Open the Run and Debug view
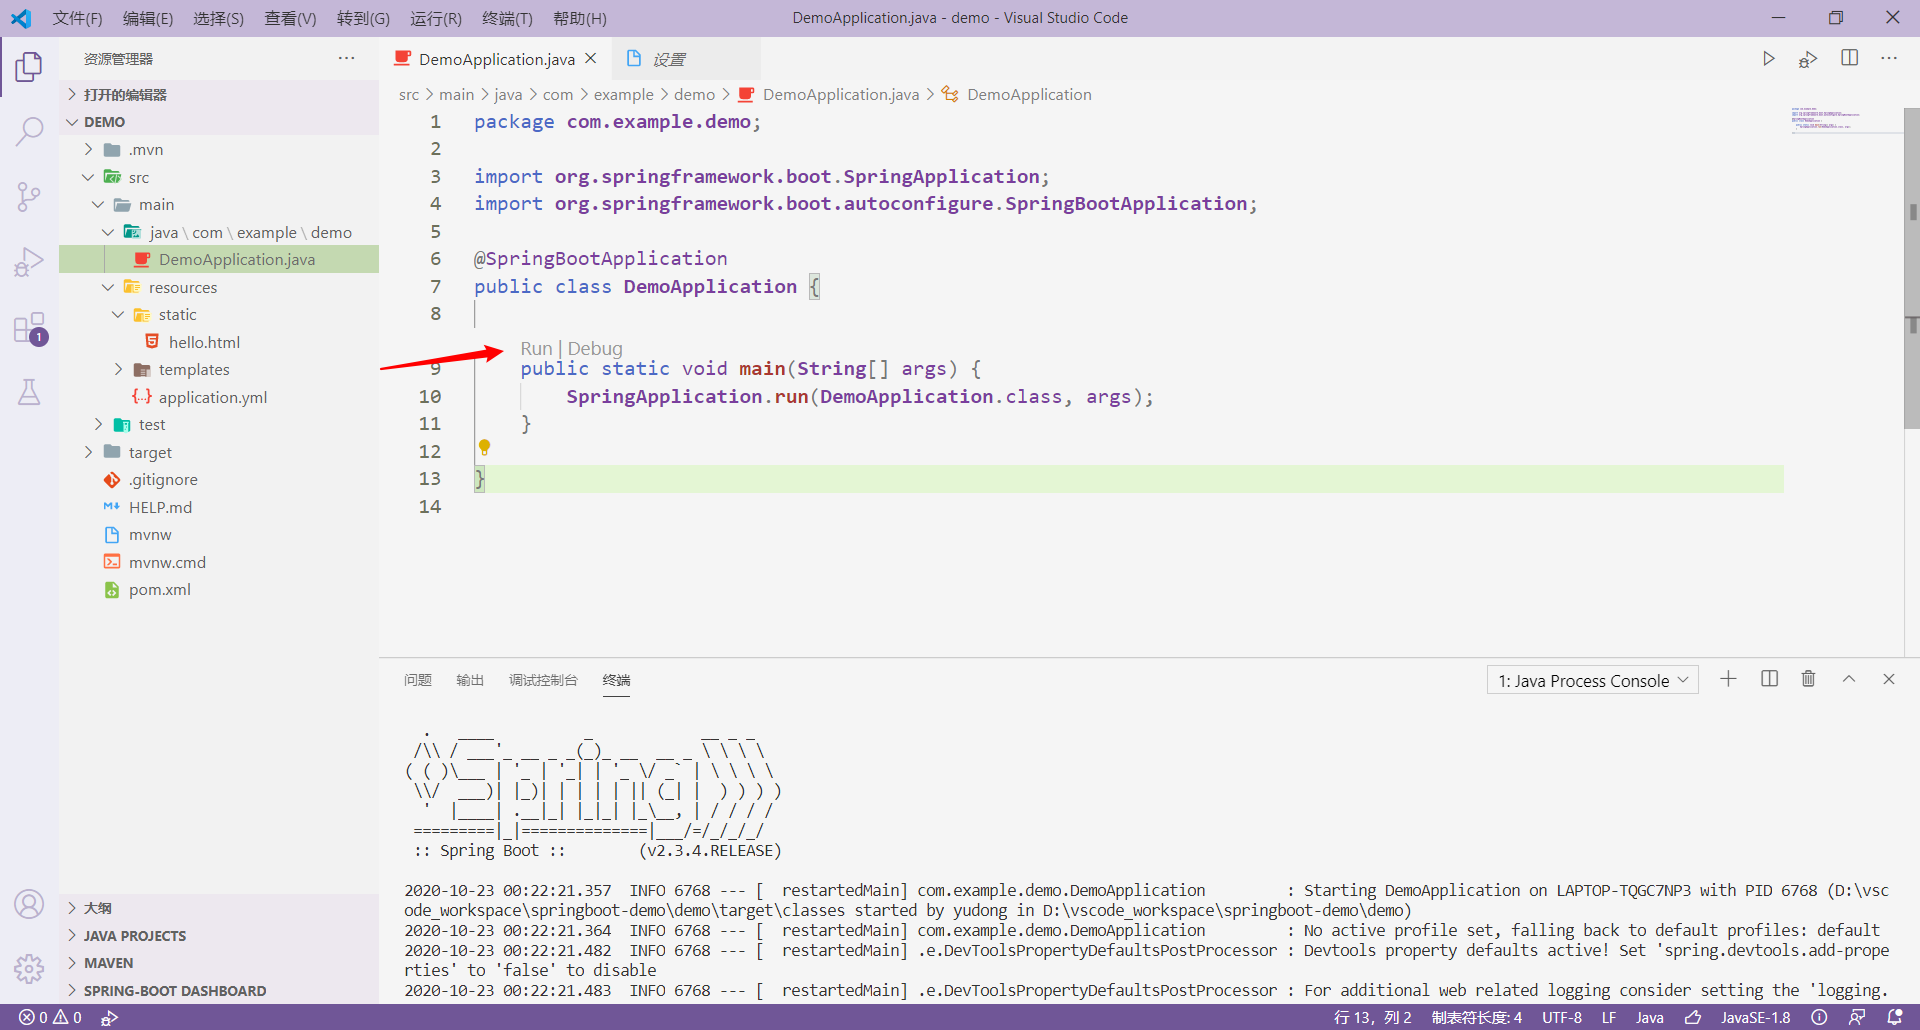The height and width of the screenshot is (1030, 1920). pos(29,262)
